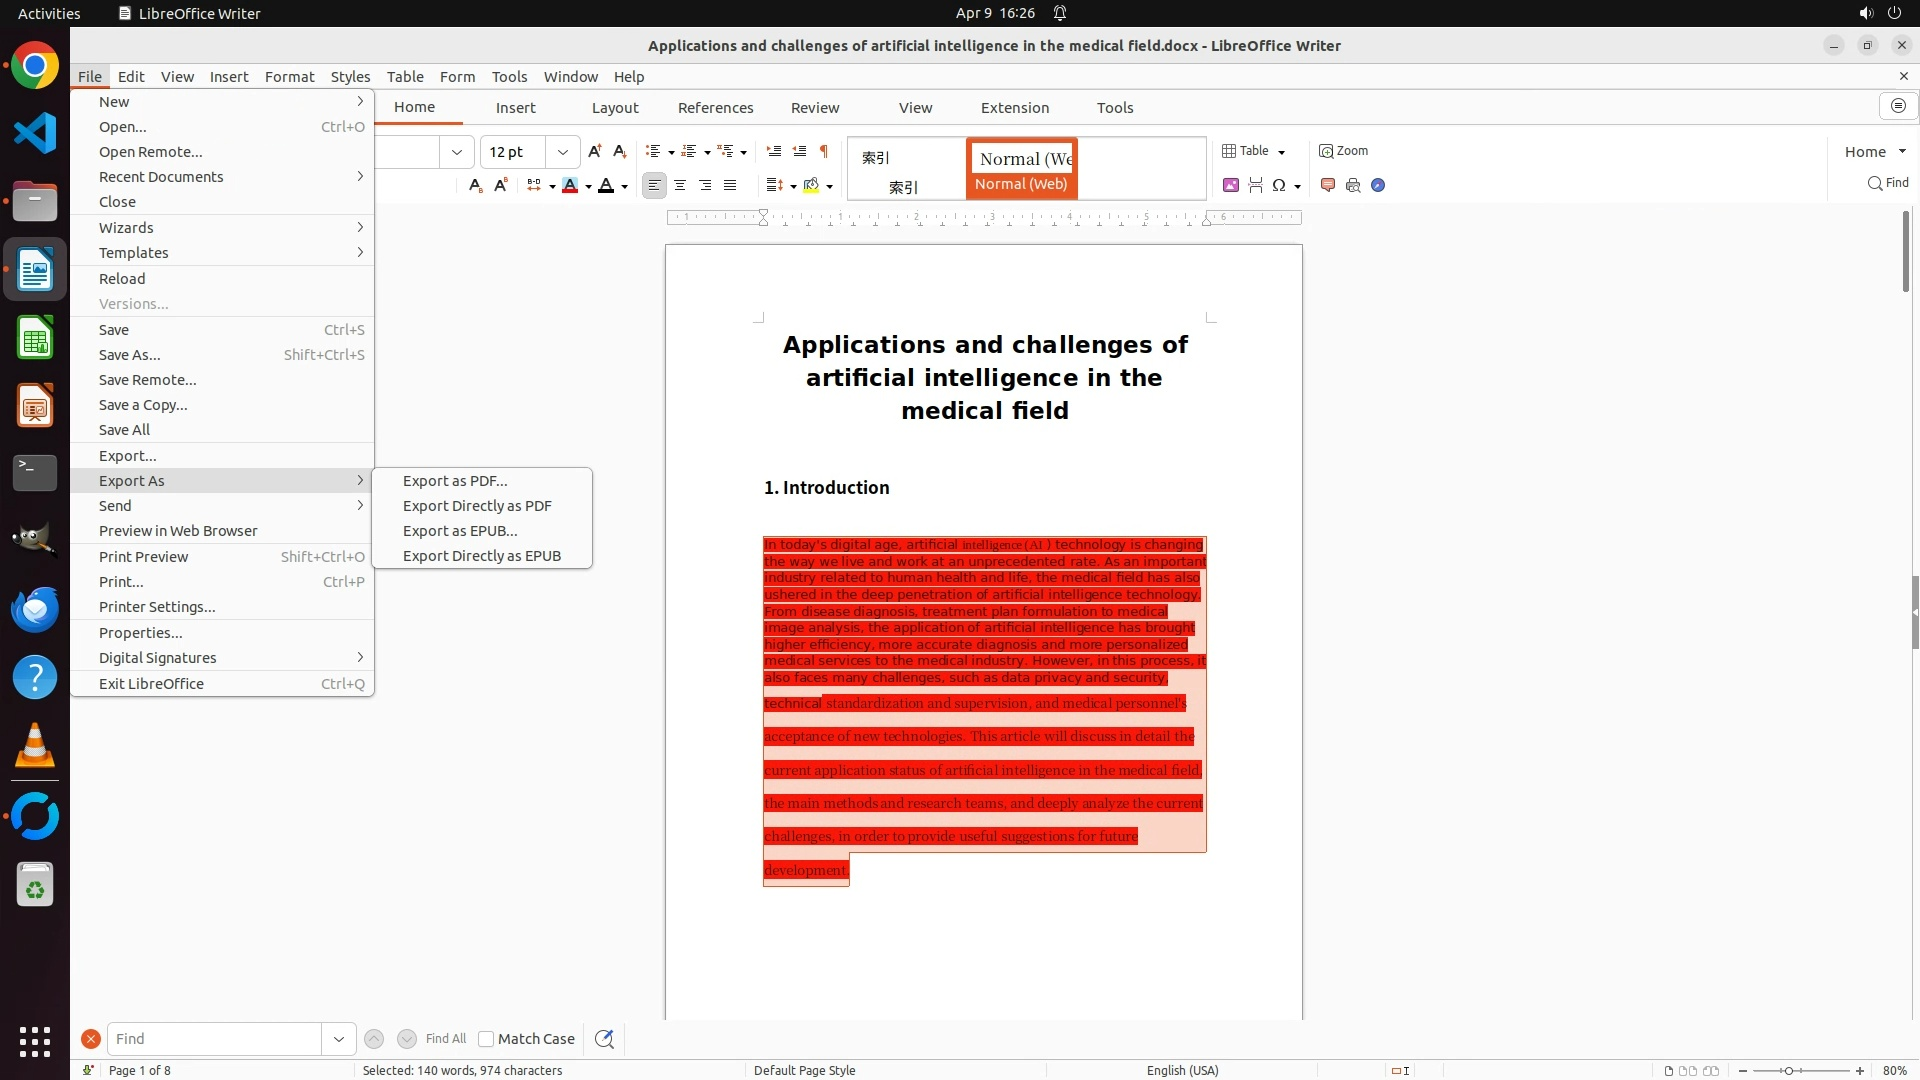Click the Insert Image icon
The height and width of the screenshot is (1080, 1920).
(x=1231, y=185)
